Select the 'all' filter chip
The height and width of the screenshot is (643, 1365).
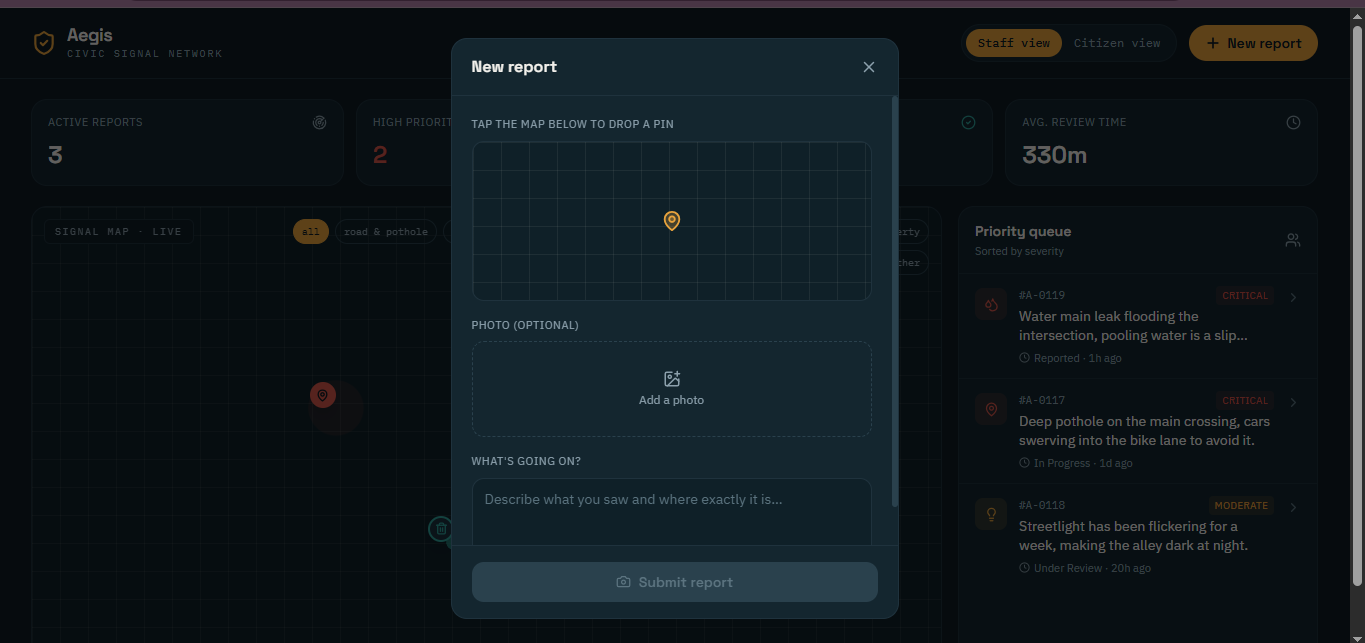[x=311, y=232]
